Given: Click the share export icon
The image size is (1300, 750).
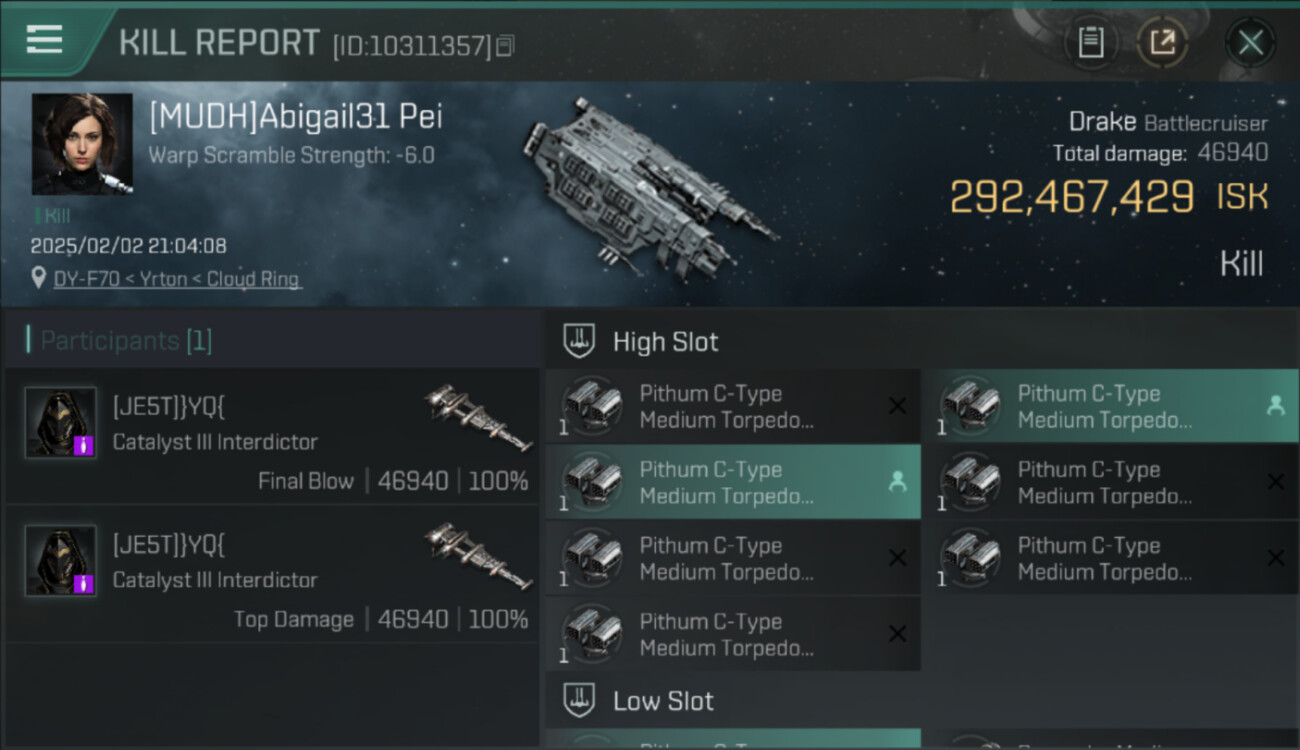Looking at the screenshot, I should pos(1162,43).
